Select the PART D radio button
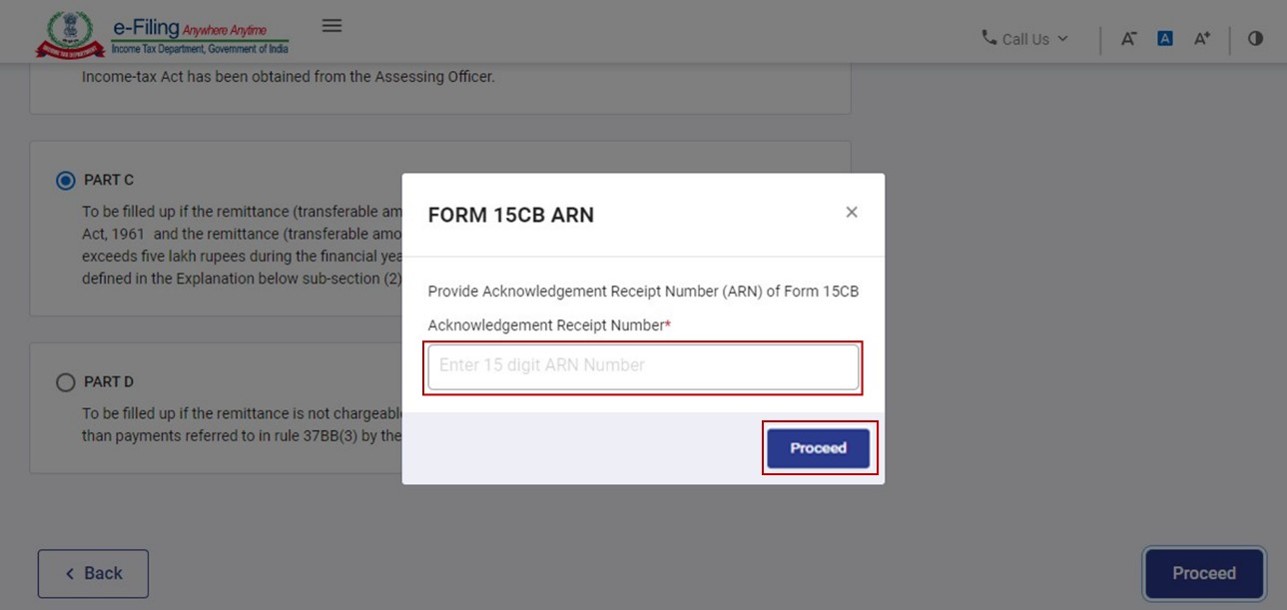Image resolution: width=1287 pixels, height=610 pixels. 66,382
